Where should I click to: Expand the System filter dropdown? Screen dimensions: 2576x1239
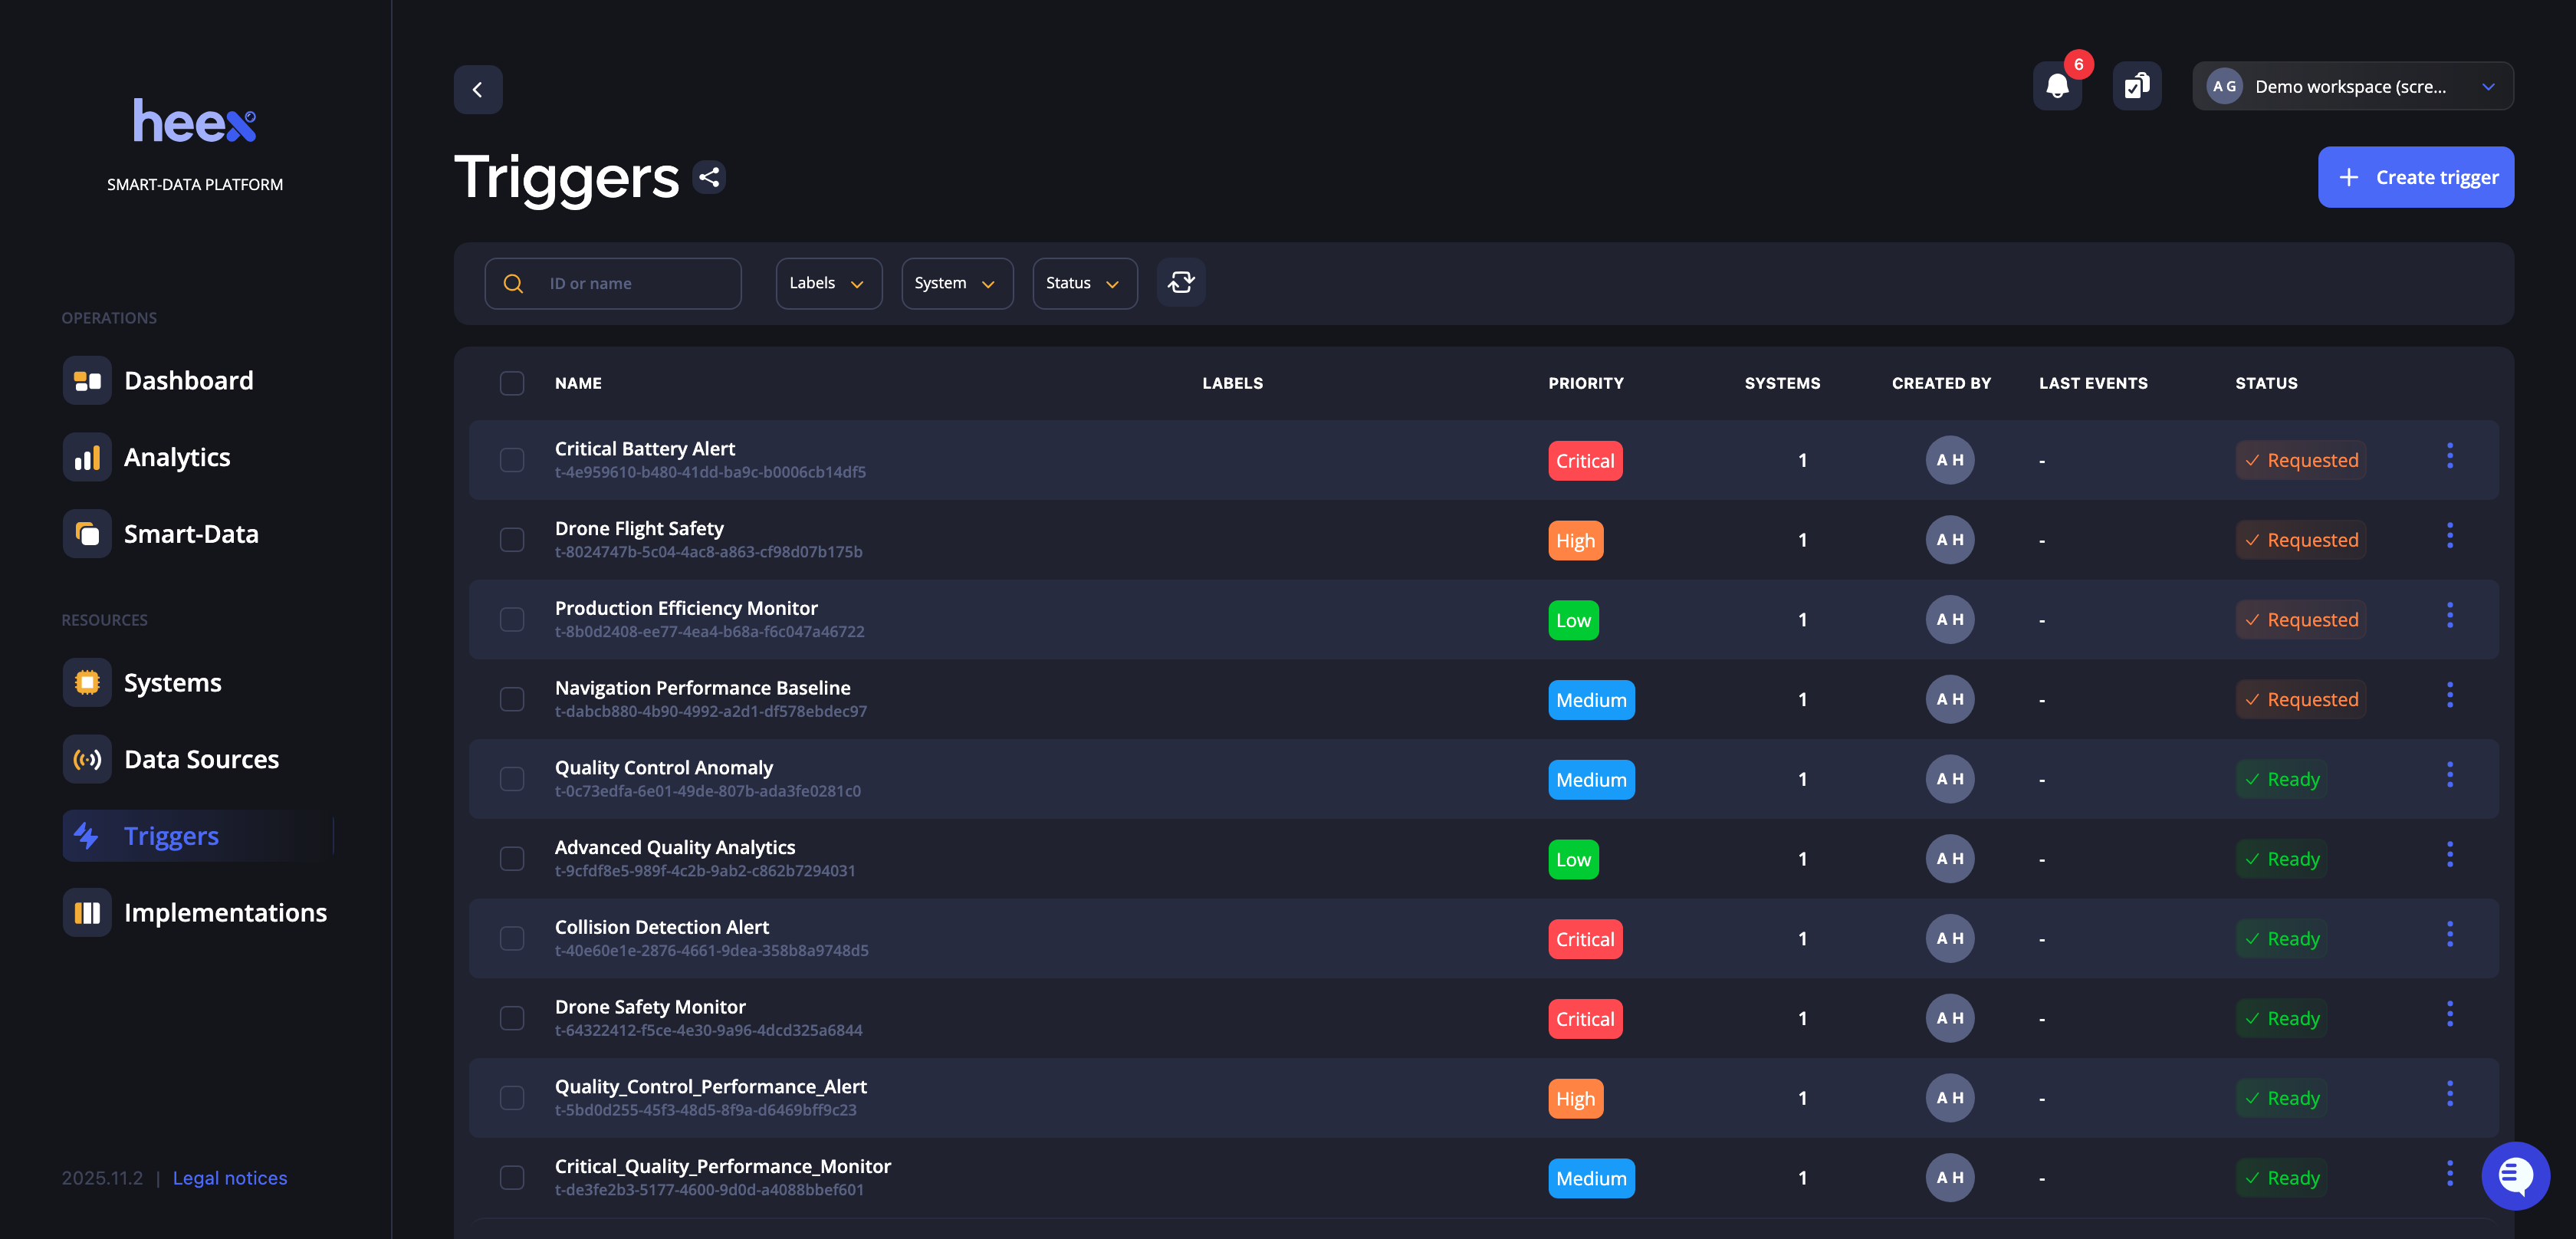tap(956, 283)
